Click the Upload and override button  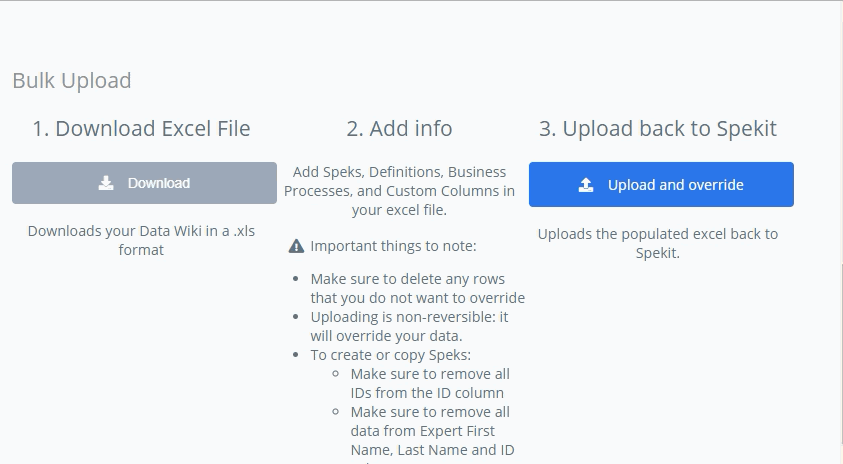(x=661, y=184)
